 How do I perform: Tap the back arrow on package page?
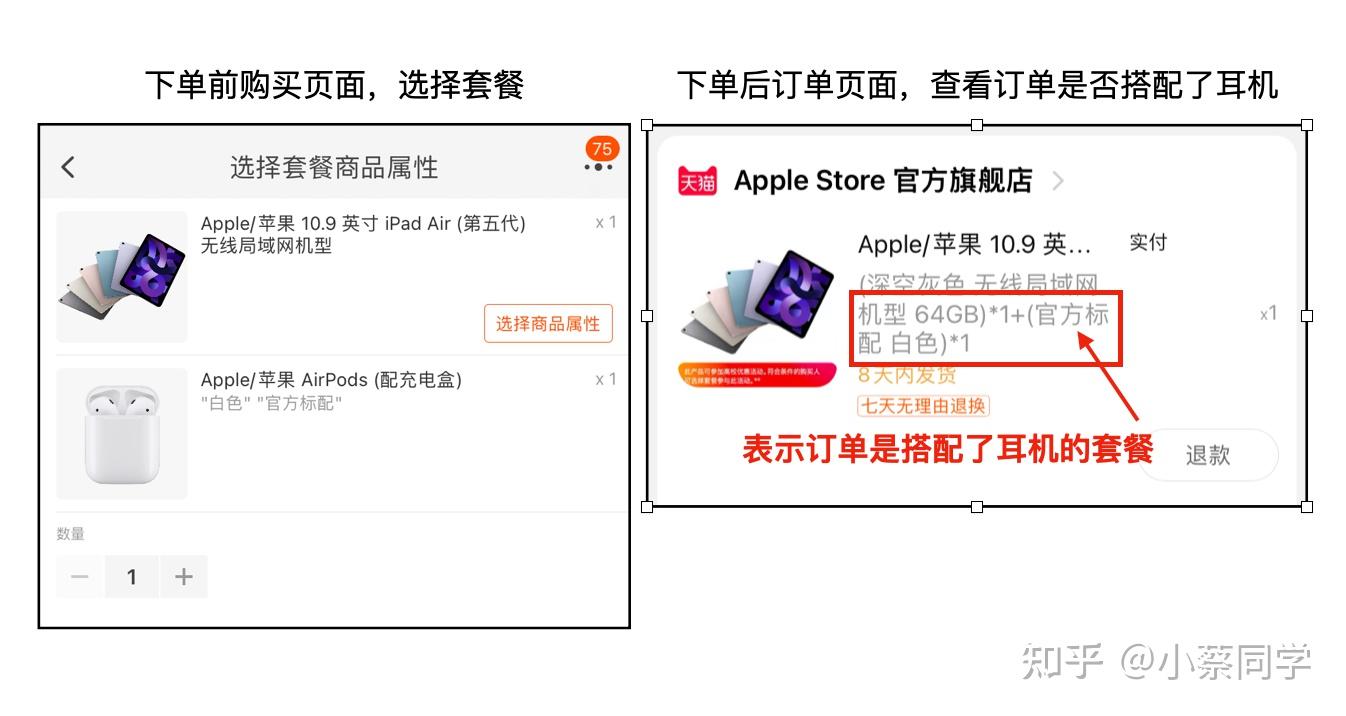point(68,167)
